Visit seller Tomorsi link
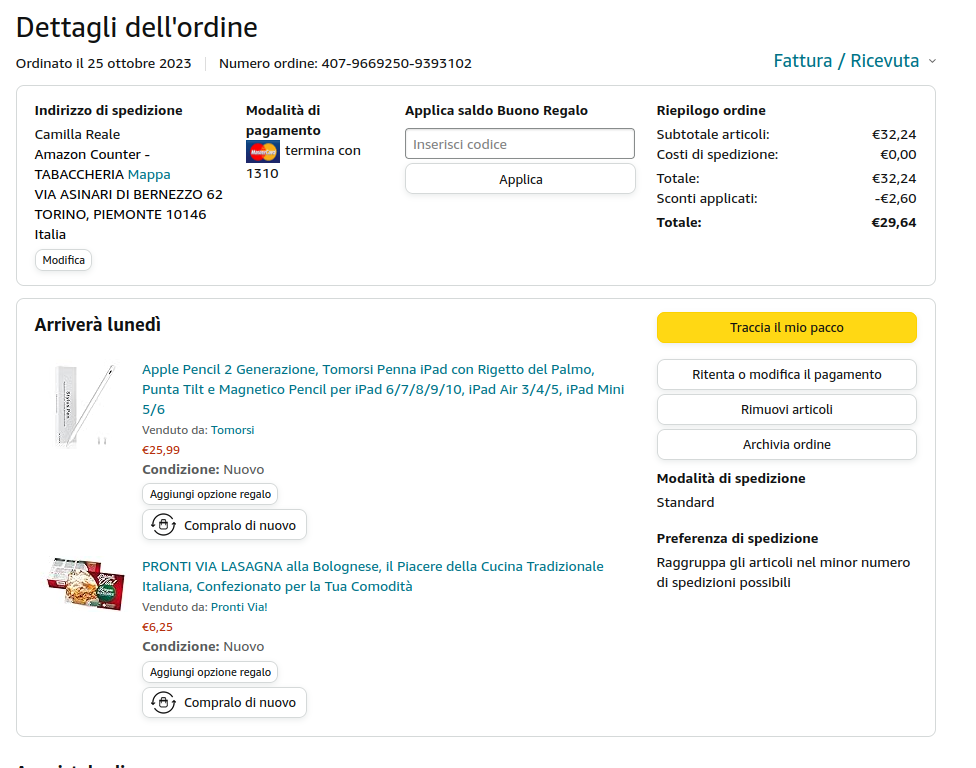Screen dimensions: 976x768 click(x=232, y=430)
